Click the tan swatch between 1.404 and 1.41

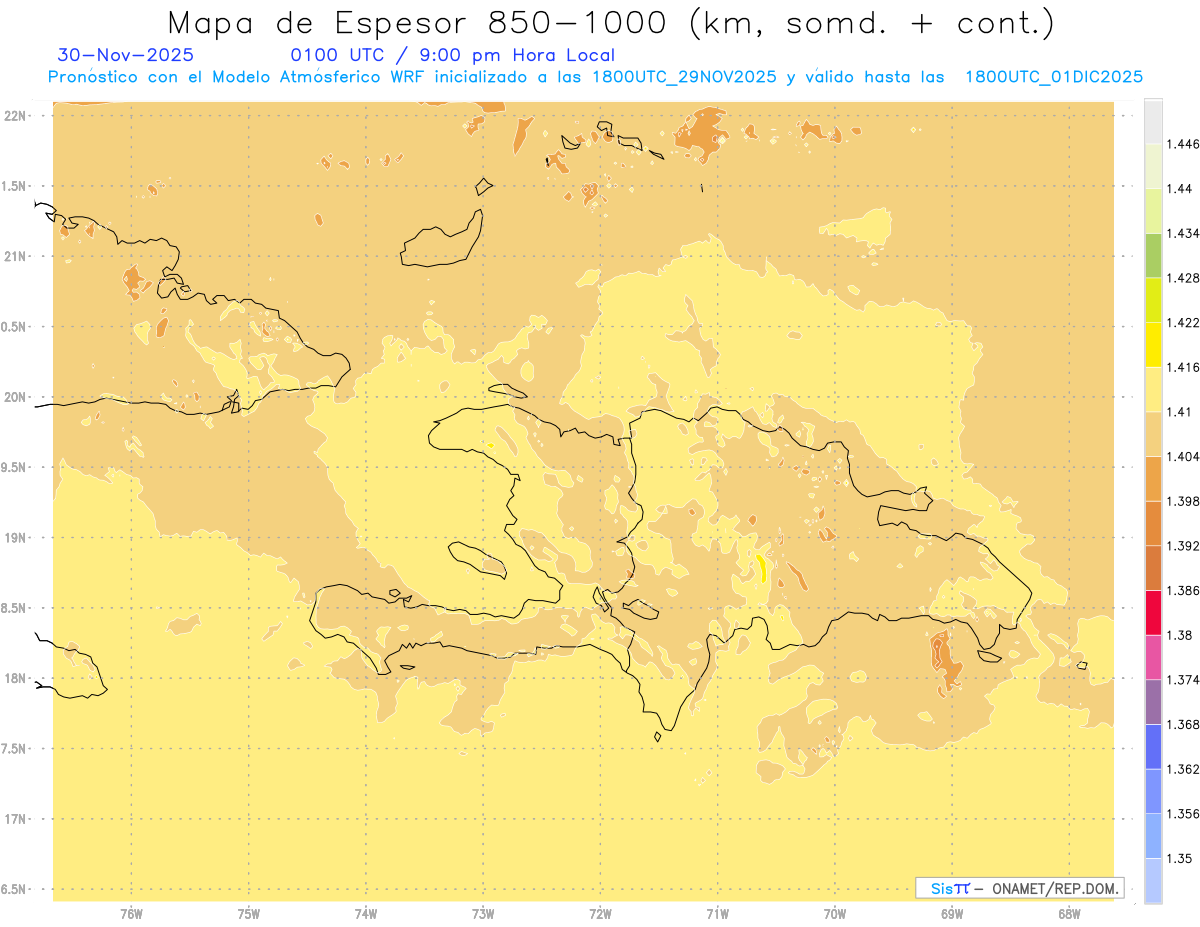1153,434
